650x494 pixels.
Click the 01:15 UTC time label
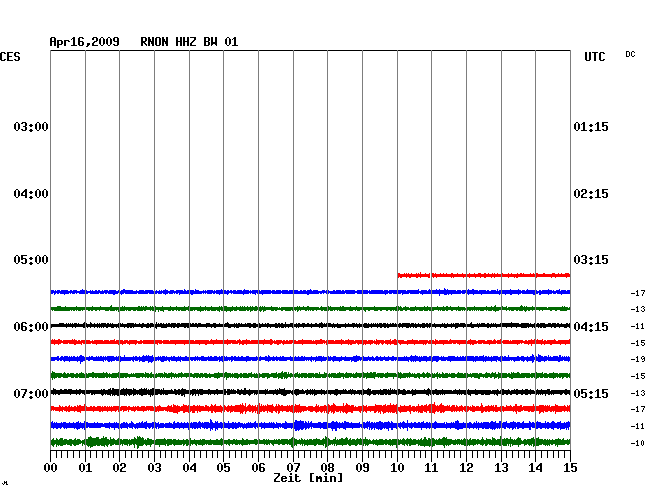[591, 127]
